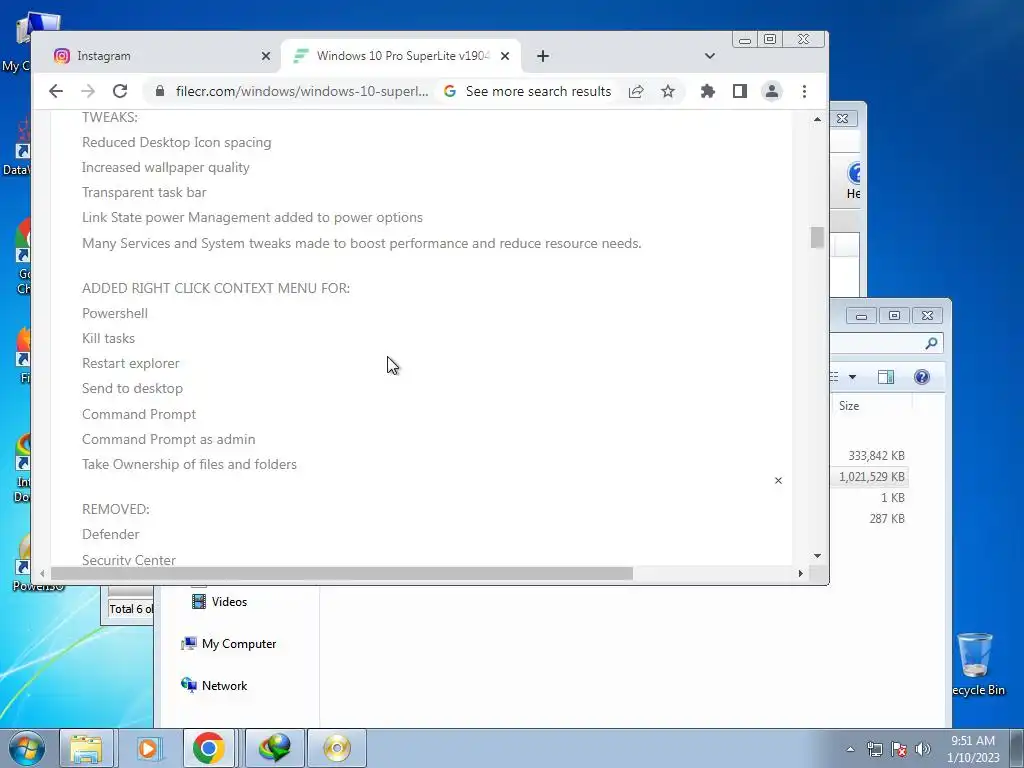This screenshot has height=768, width=1024.
Task: Click the Explorer search magnifier icon
Action: (x=931, y=343)
